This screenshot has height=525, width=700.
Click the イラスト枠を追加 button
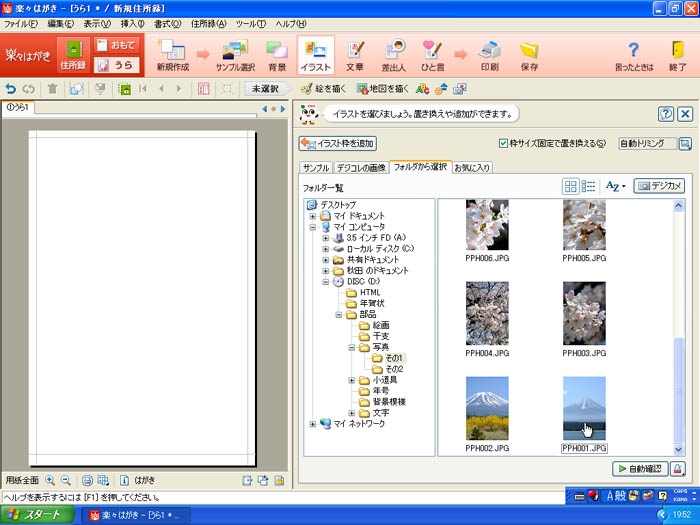(x=338, y=144)
